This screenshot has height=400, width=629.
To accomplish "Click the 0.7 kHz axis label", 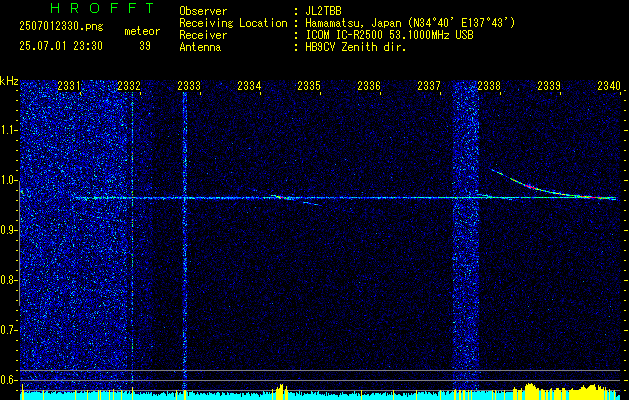I will pos(9,330).
